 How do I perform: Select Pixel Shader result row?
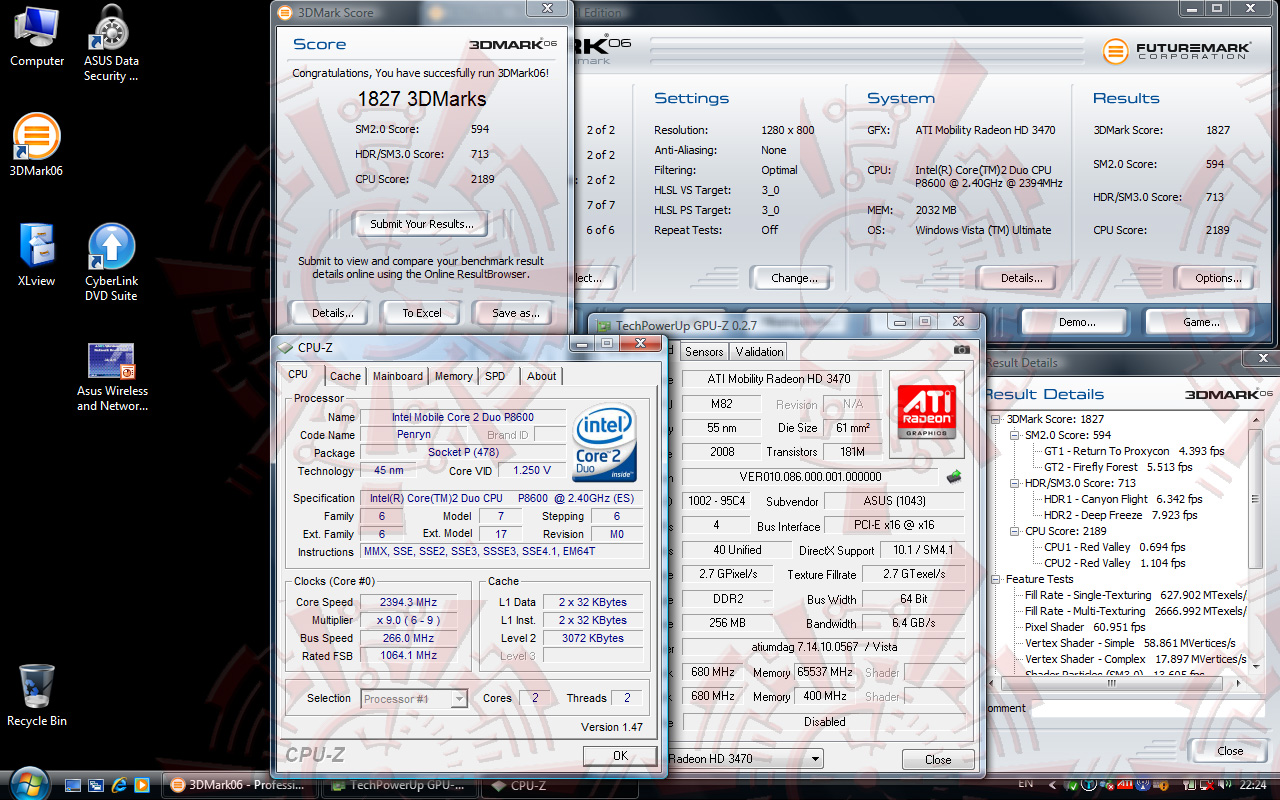point(1085,627)
